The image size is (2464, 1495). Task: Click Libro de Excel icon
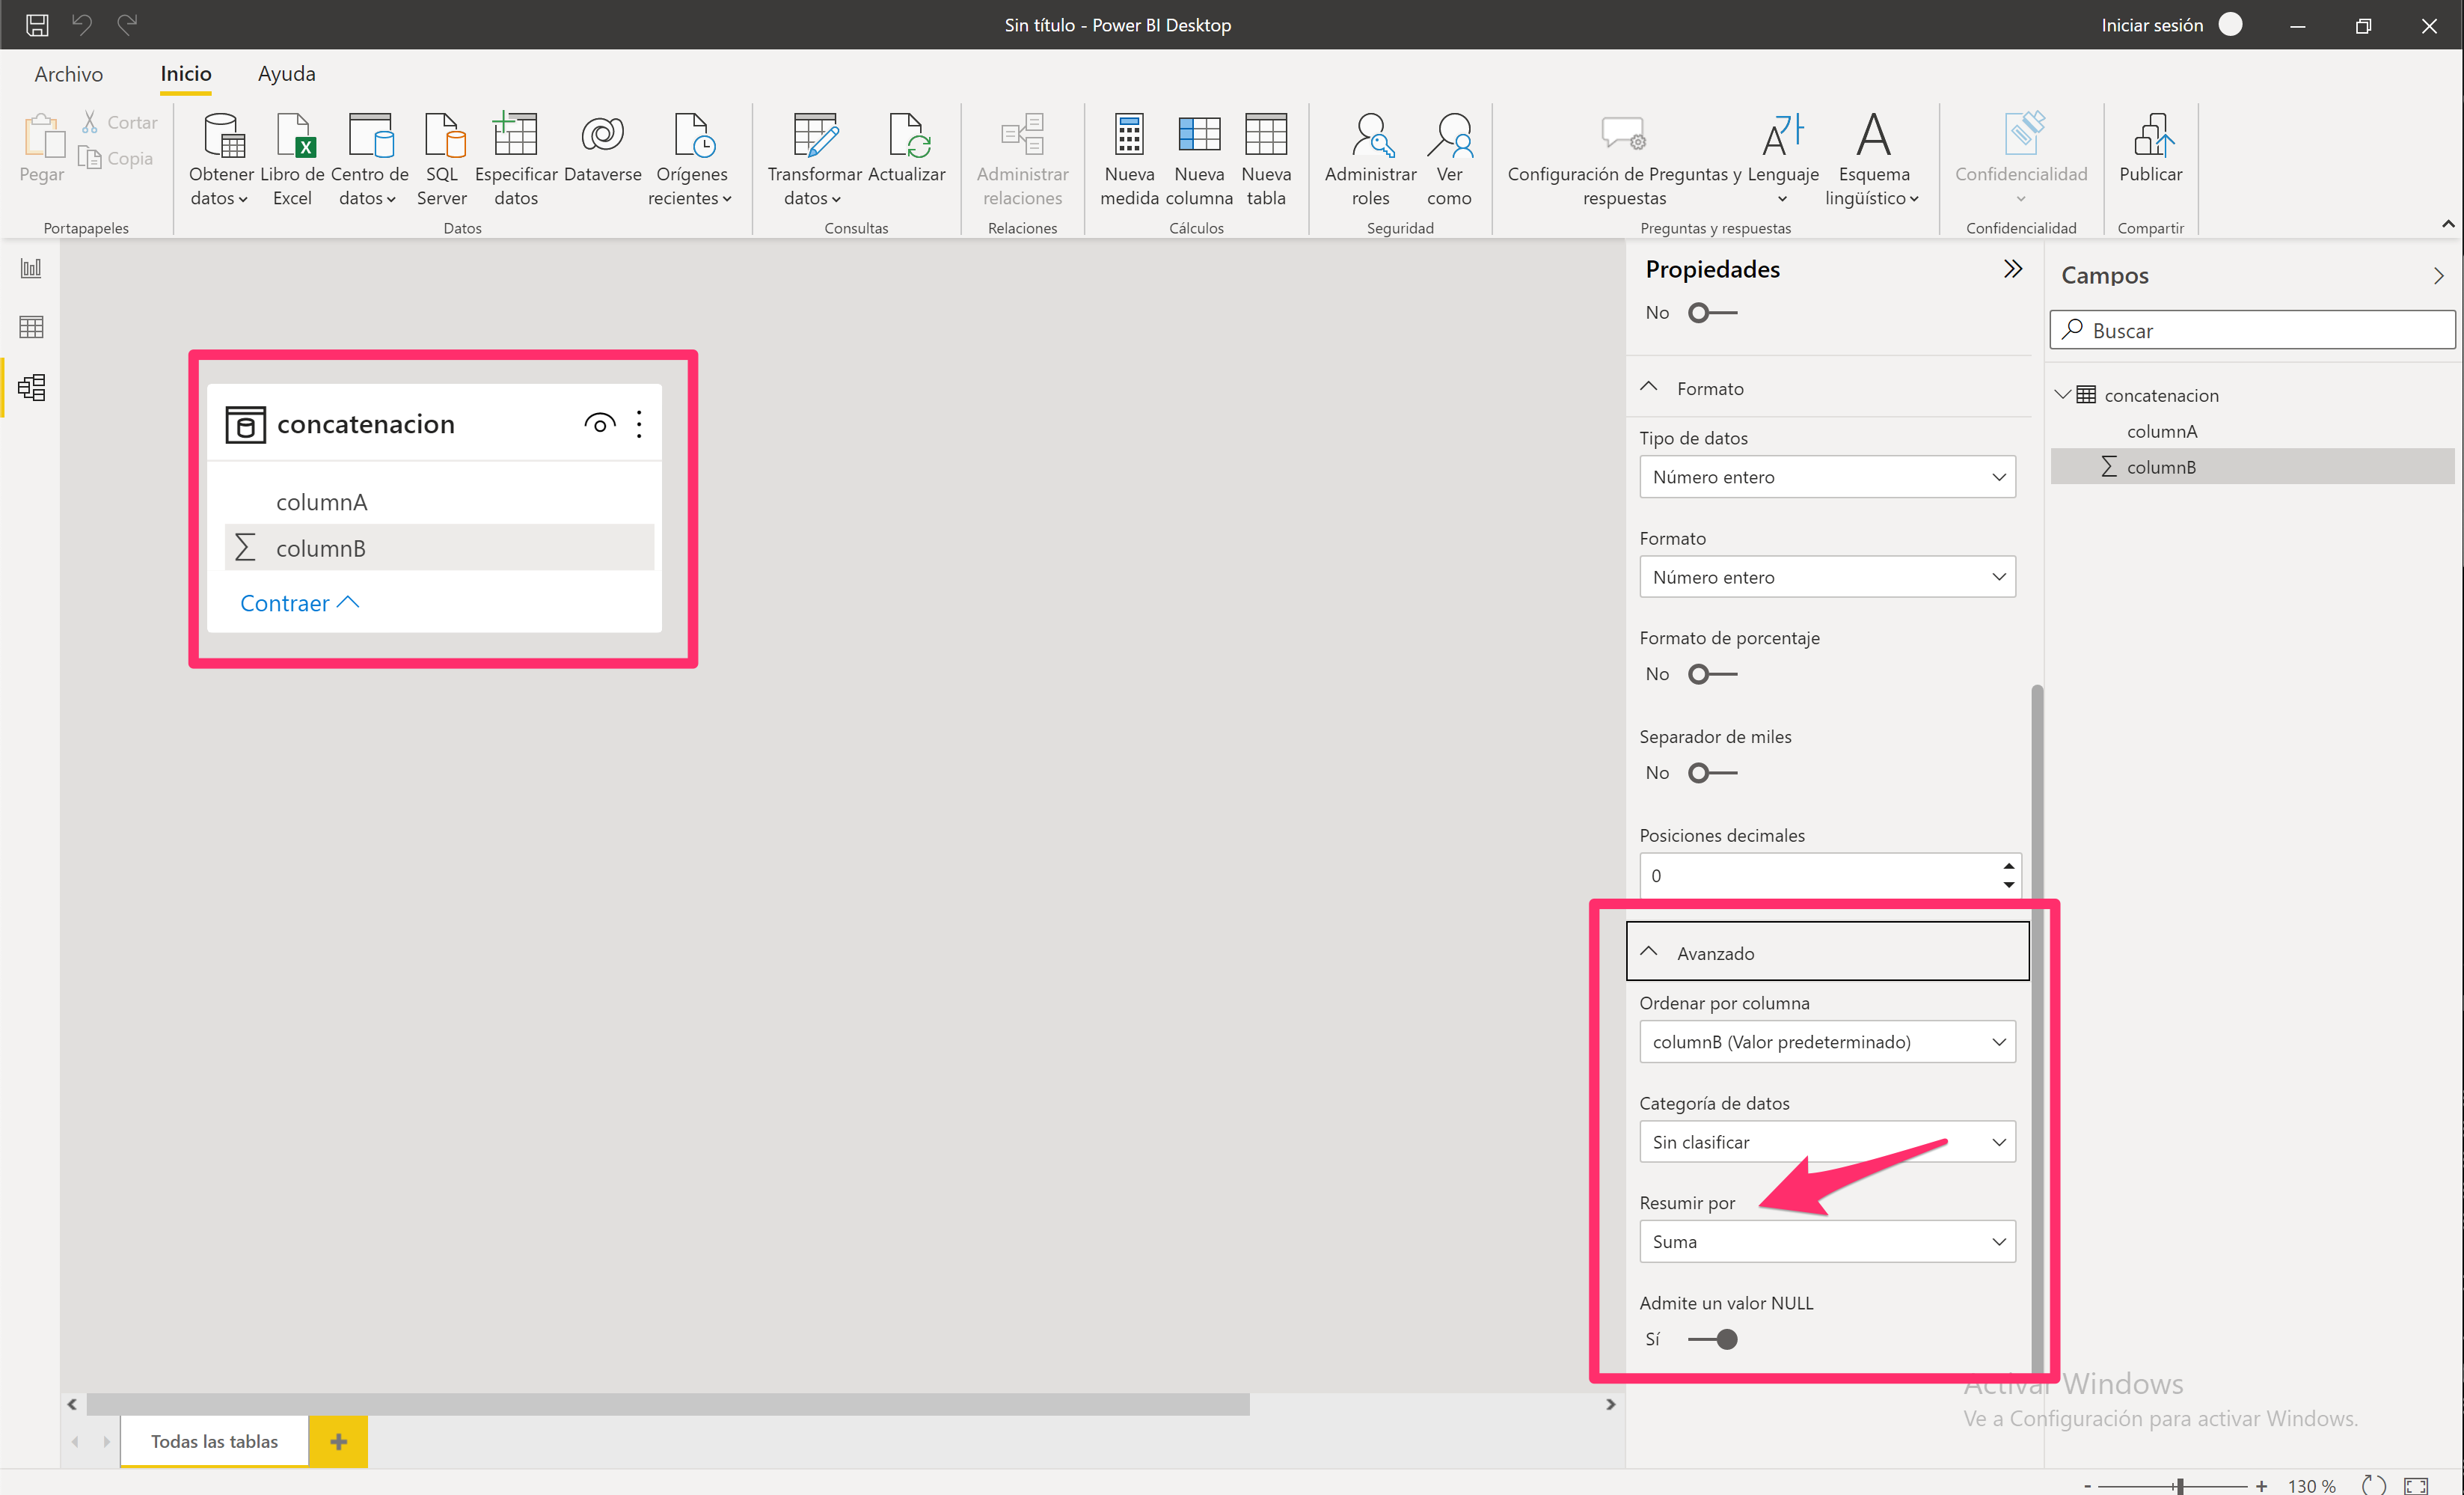[292, 160]
